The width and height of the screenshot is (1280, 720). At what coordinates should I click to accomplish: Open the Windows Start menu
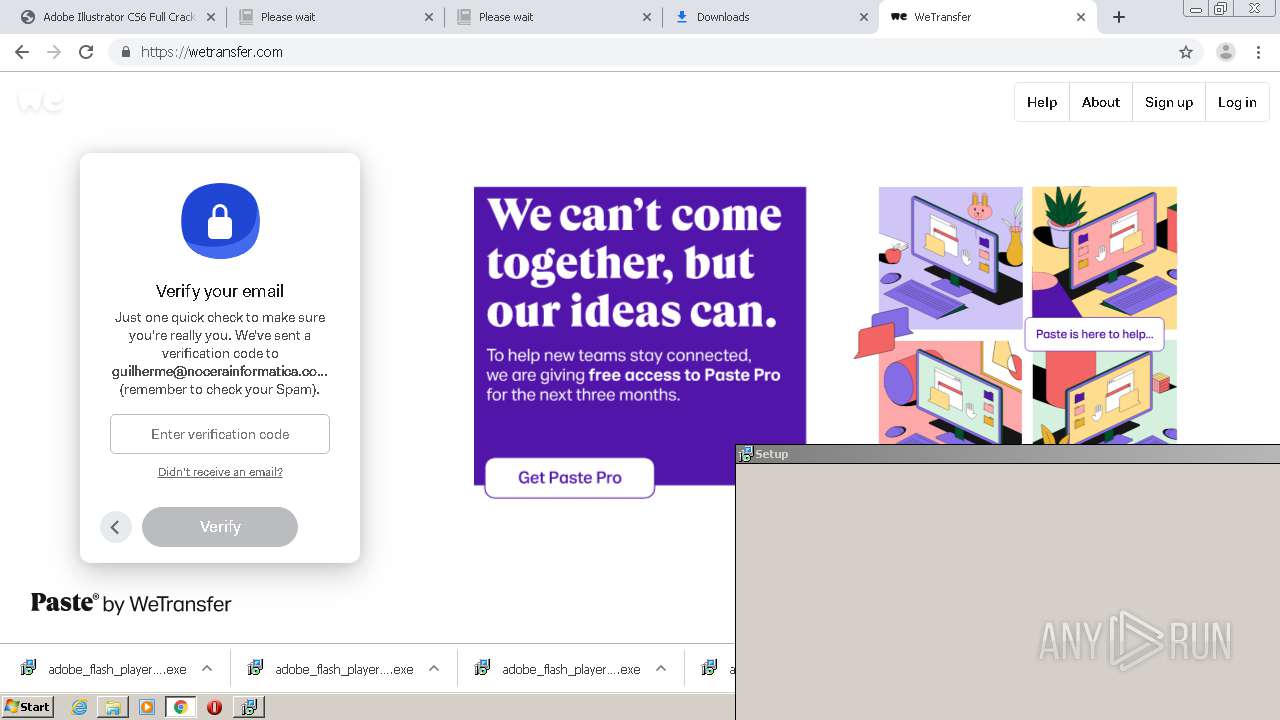tap(27, 707)
